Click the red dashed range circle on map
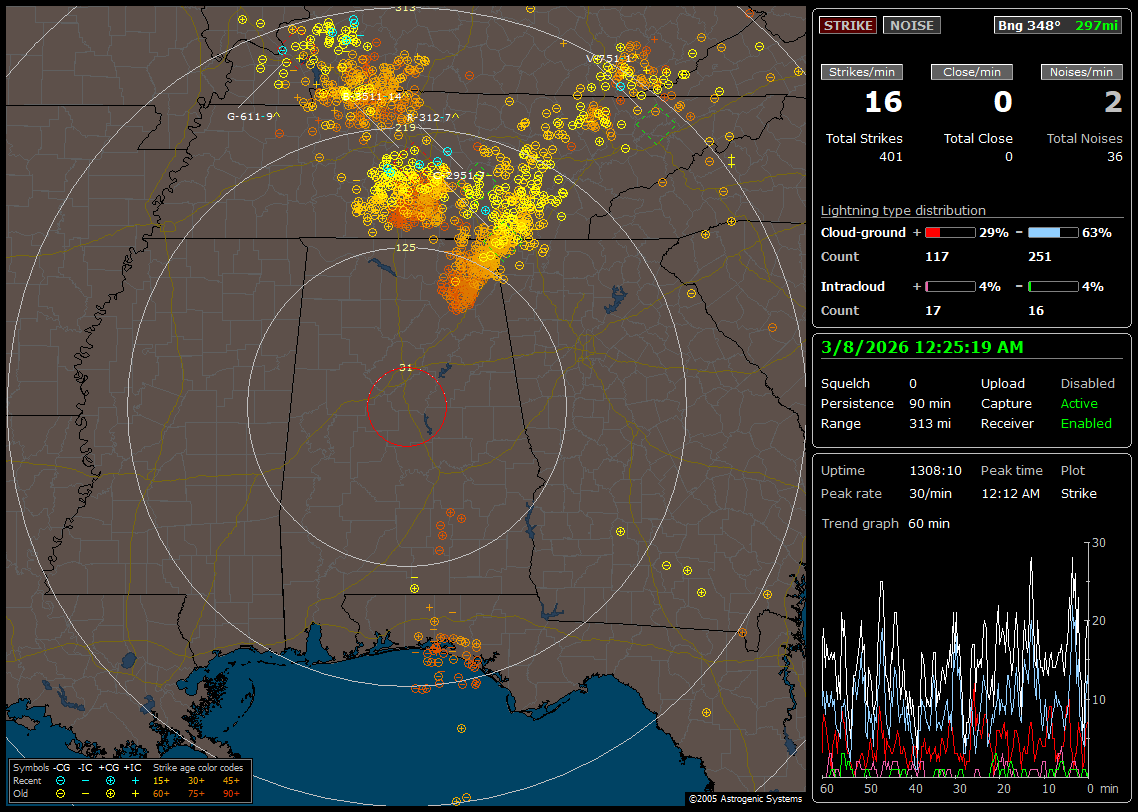This screenshot has width=1138, height=812. (x=406, y=407)
